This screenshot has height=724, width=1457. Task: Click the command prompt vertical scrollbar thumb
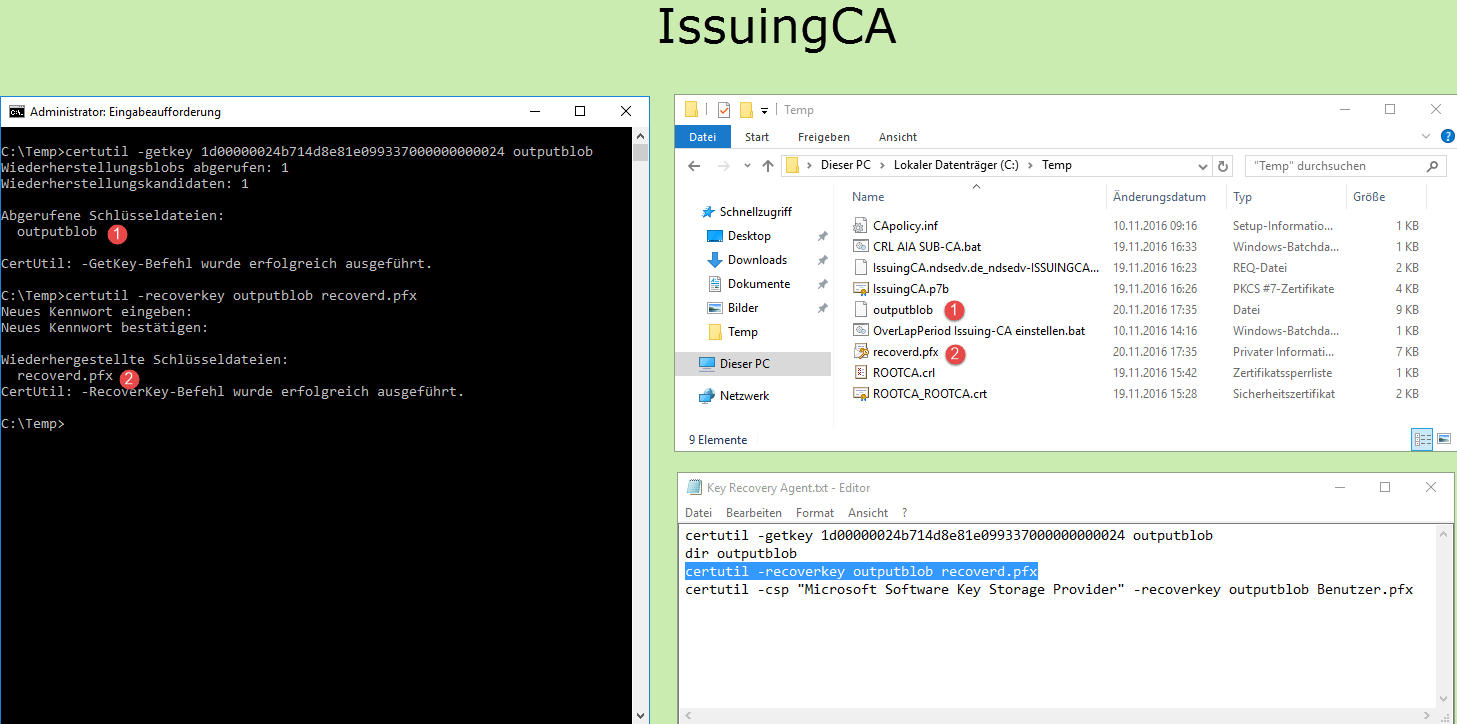pyautogui.click(x=641, y=154)
